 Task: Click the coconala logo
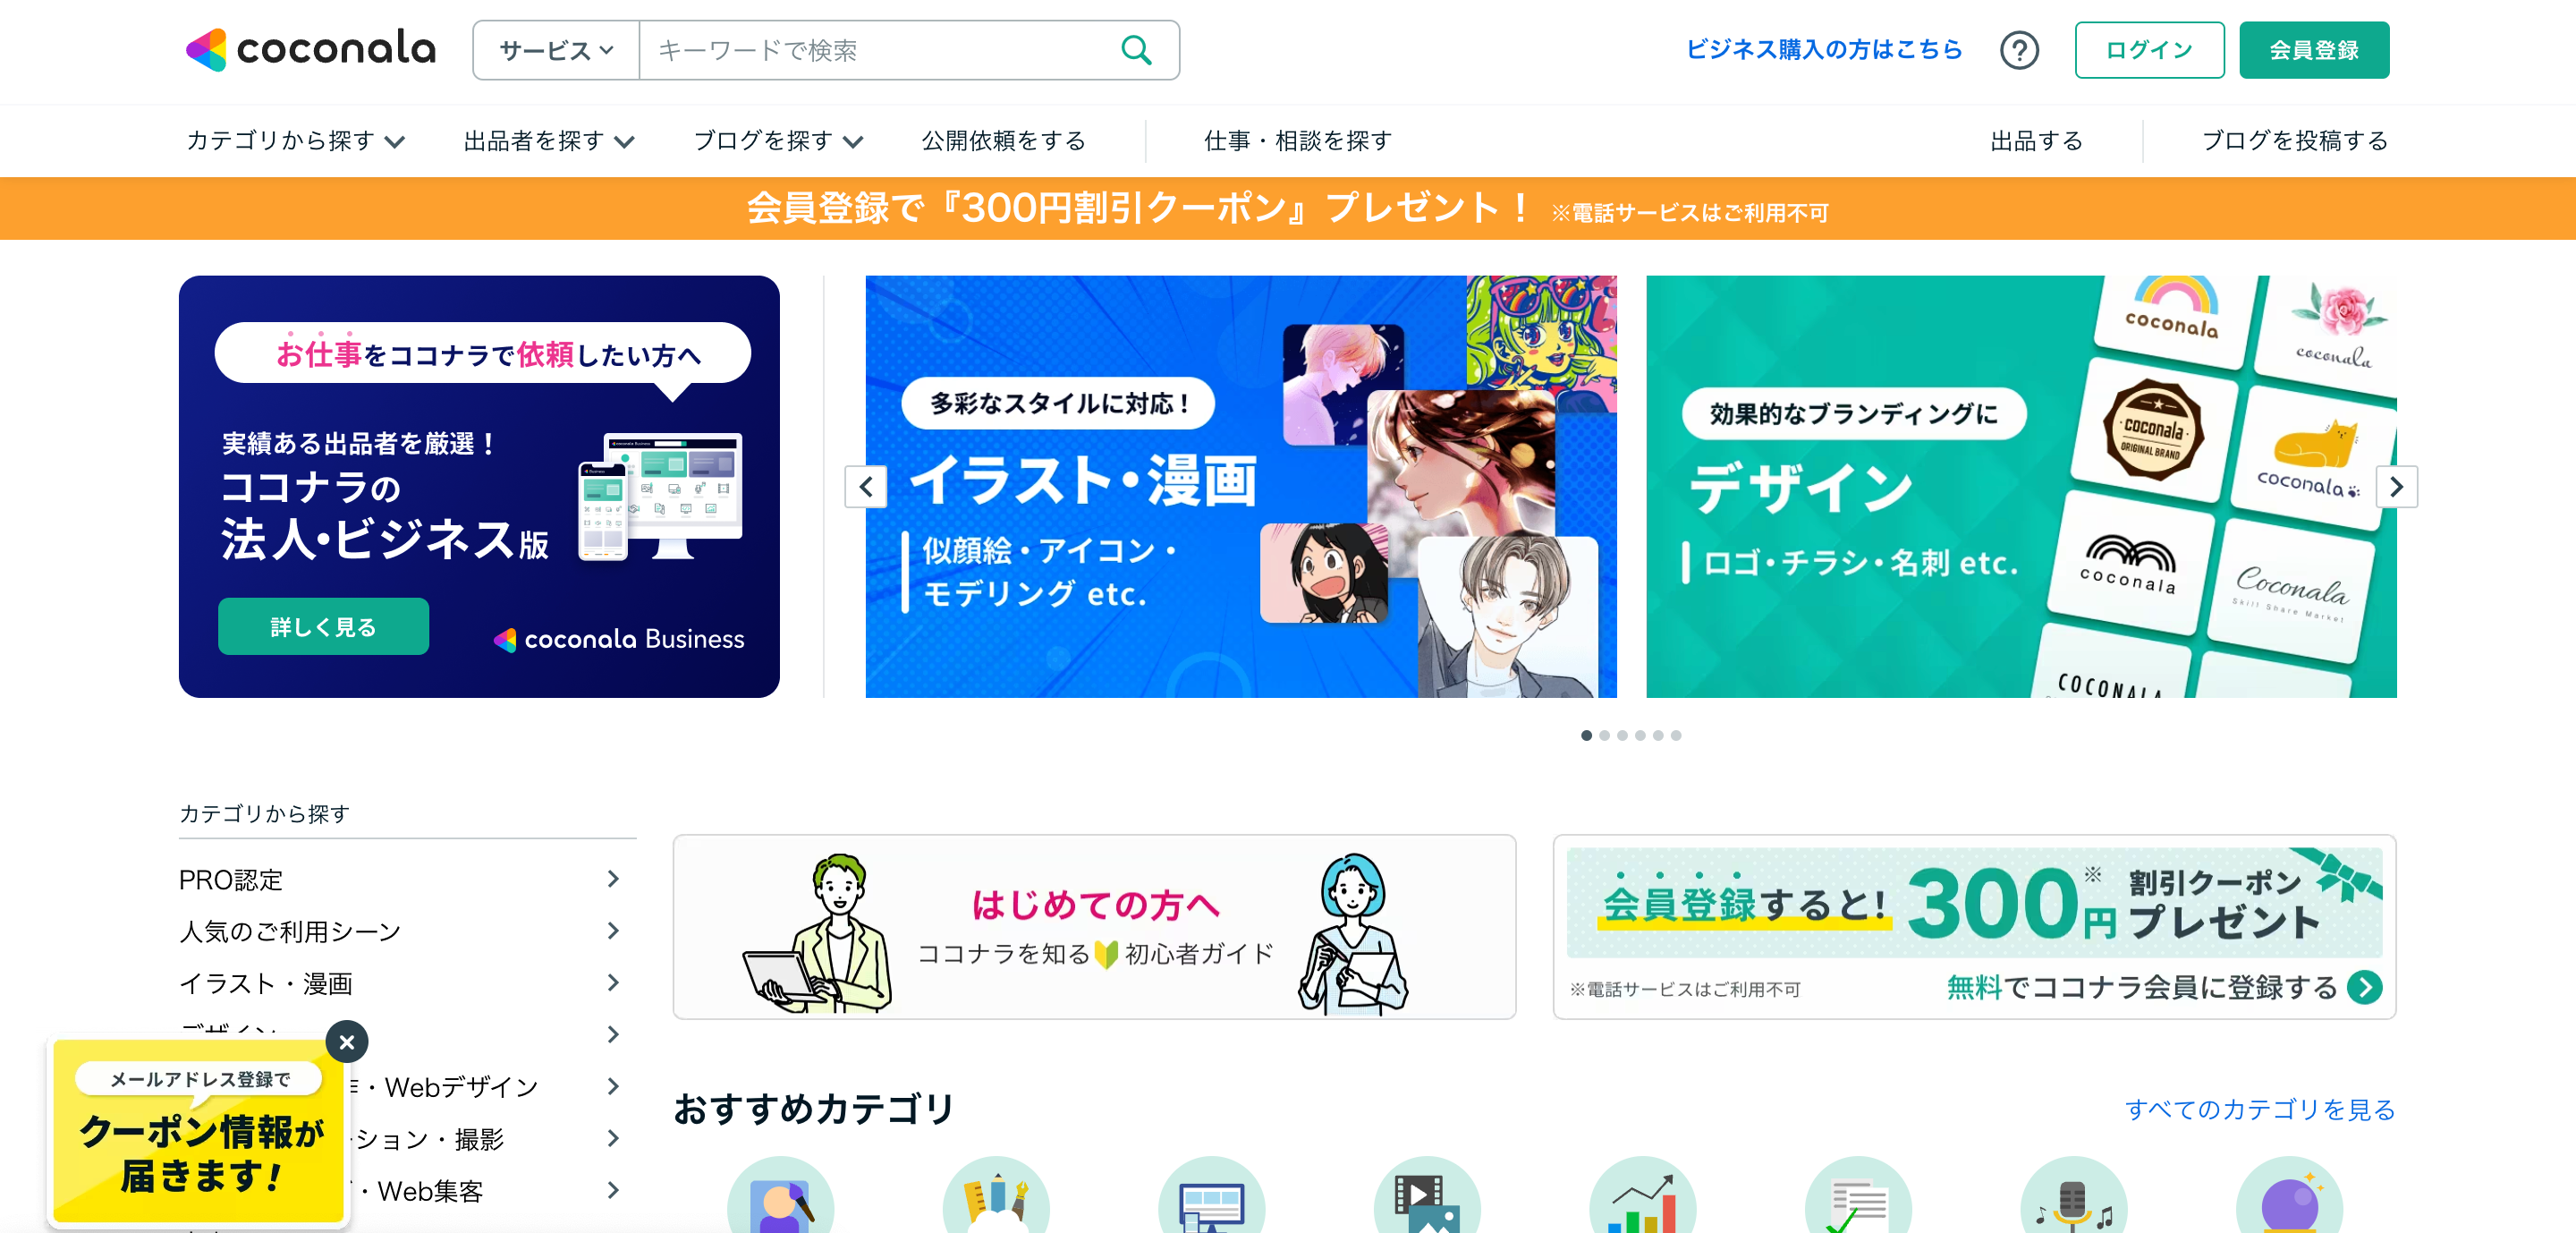pos(311,50)
